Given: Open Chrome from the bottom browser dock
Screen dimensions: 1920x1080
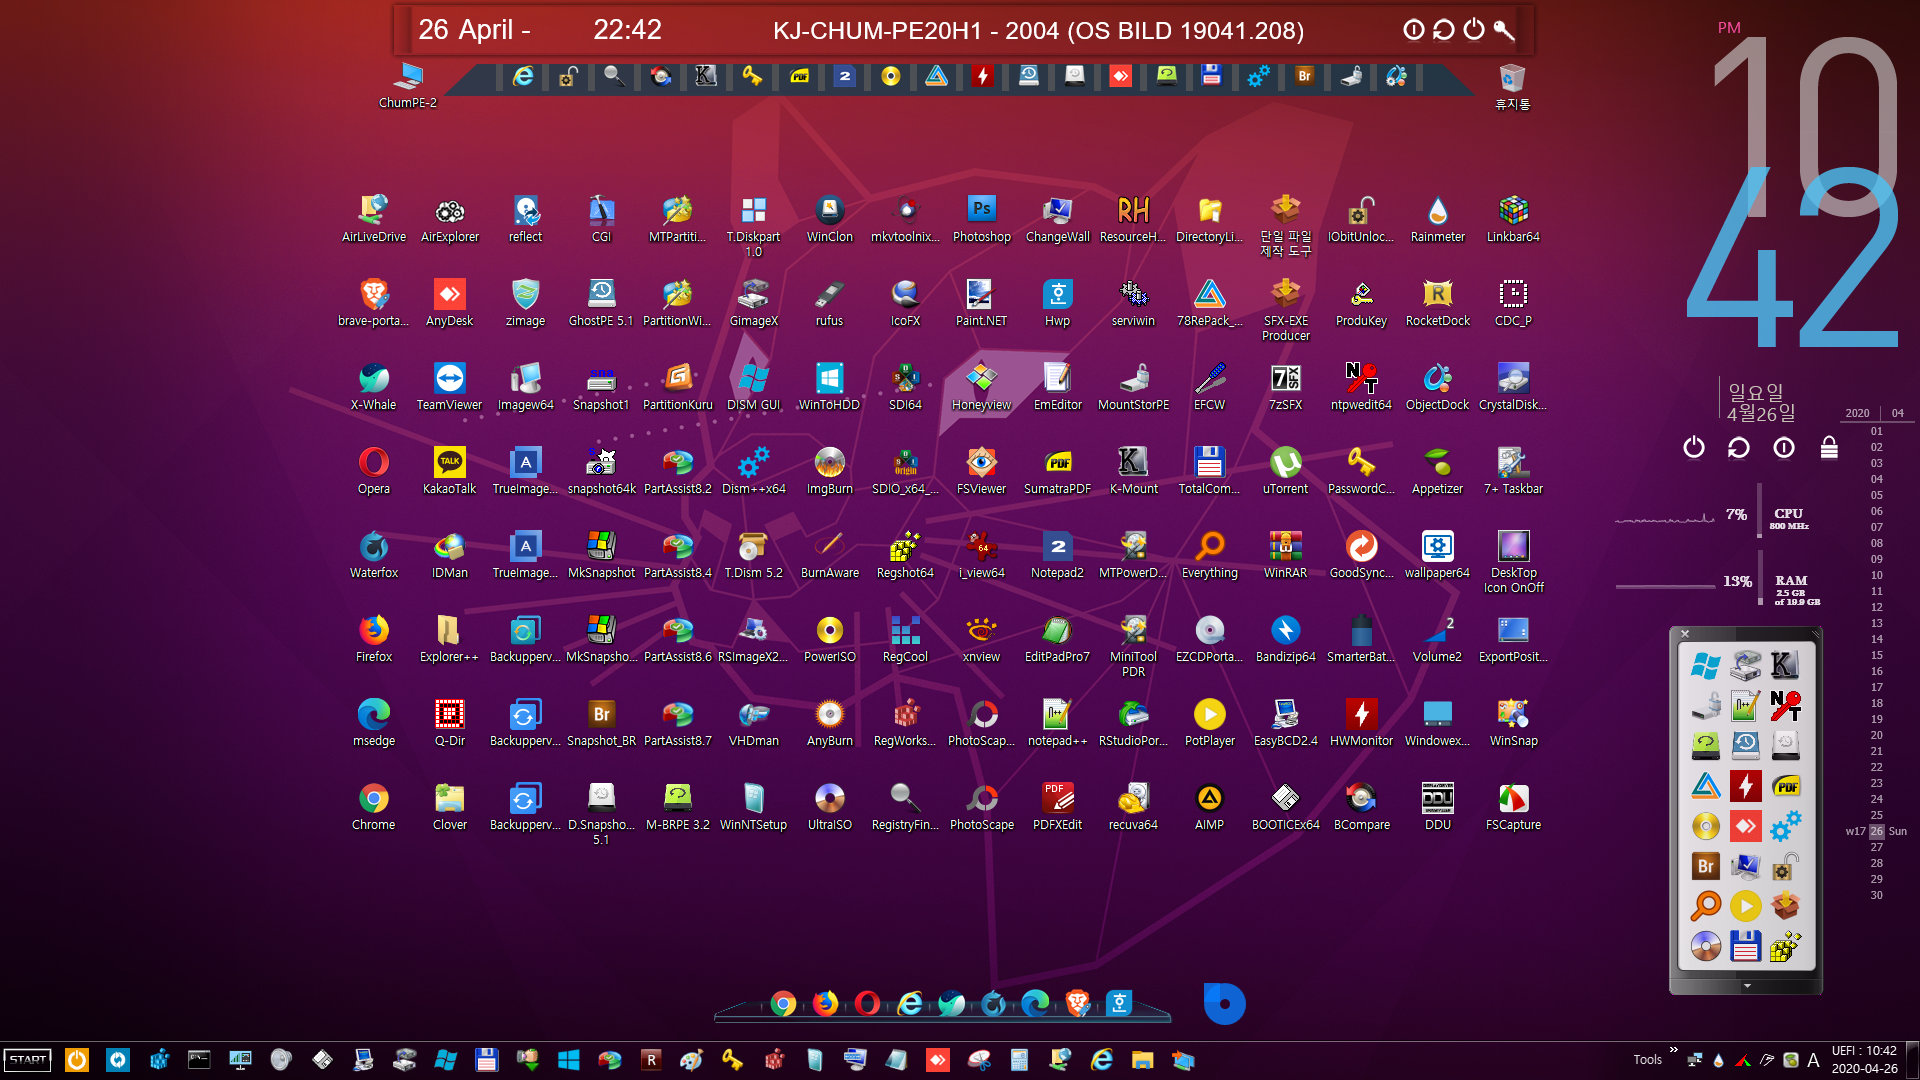Looking at the screenshot, I should click(783, 1004).
